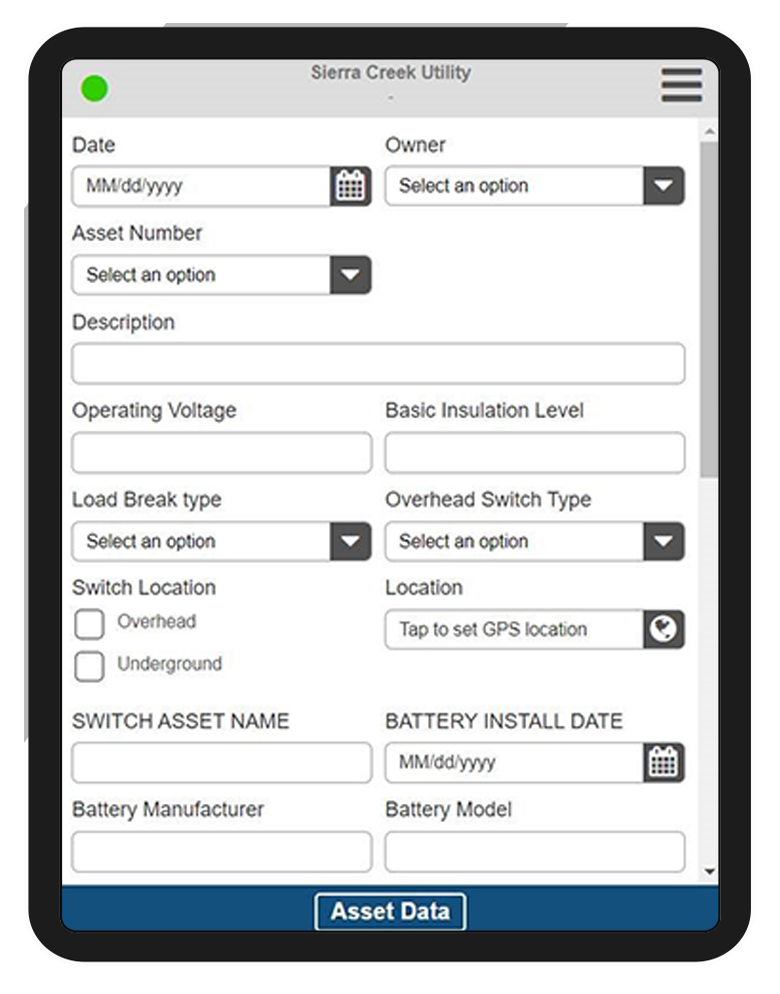The width and height of the screenshot is (780, 994).
Task: Click the scrollbar up arrow
Action: [x=710, y=132]
